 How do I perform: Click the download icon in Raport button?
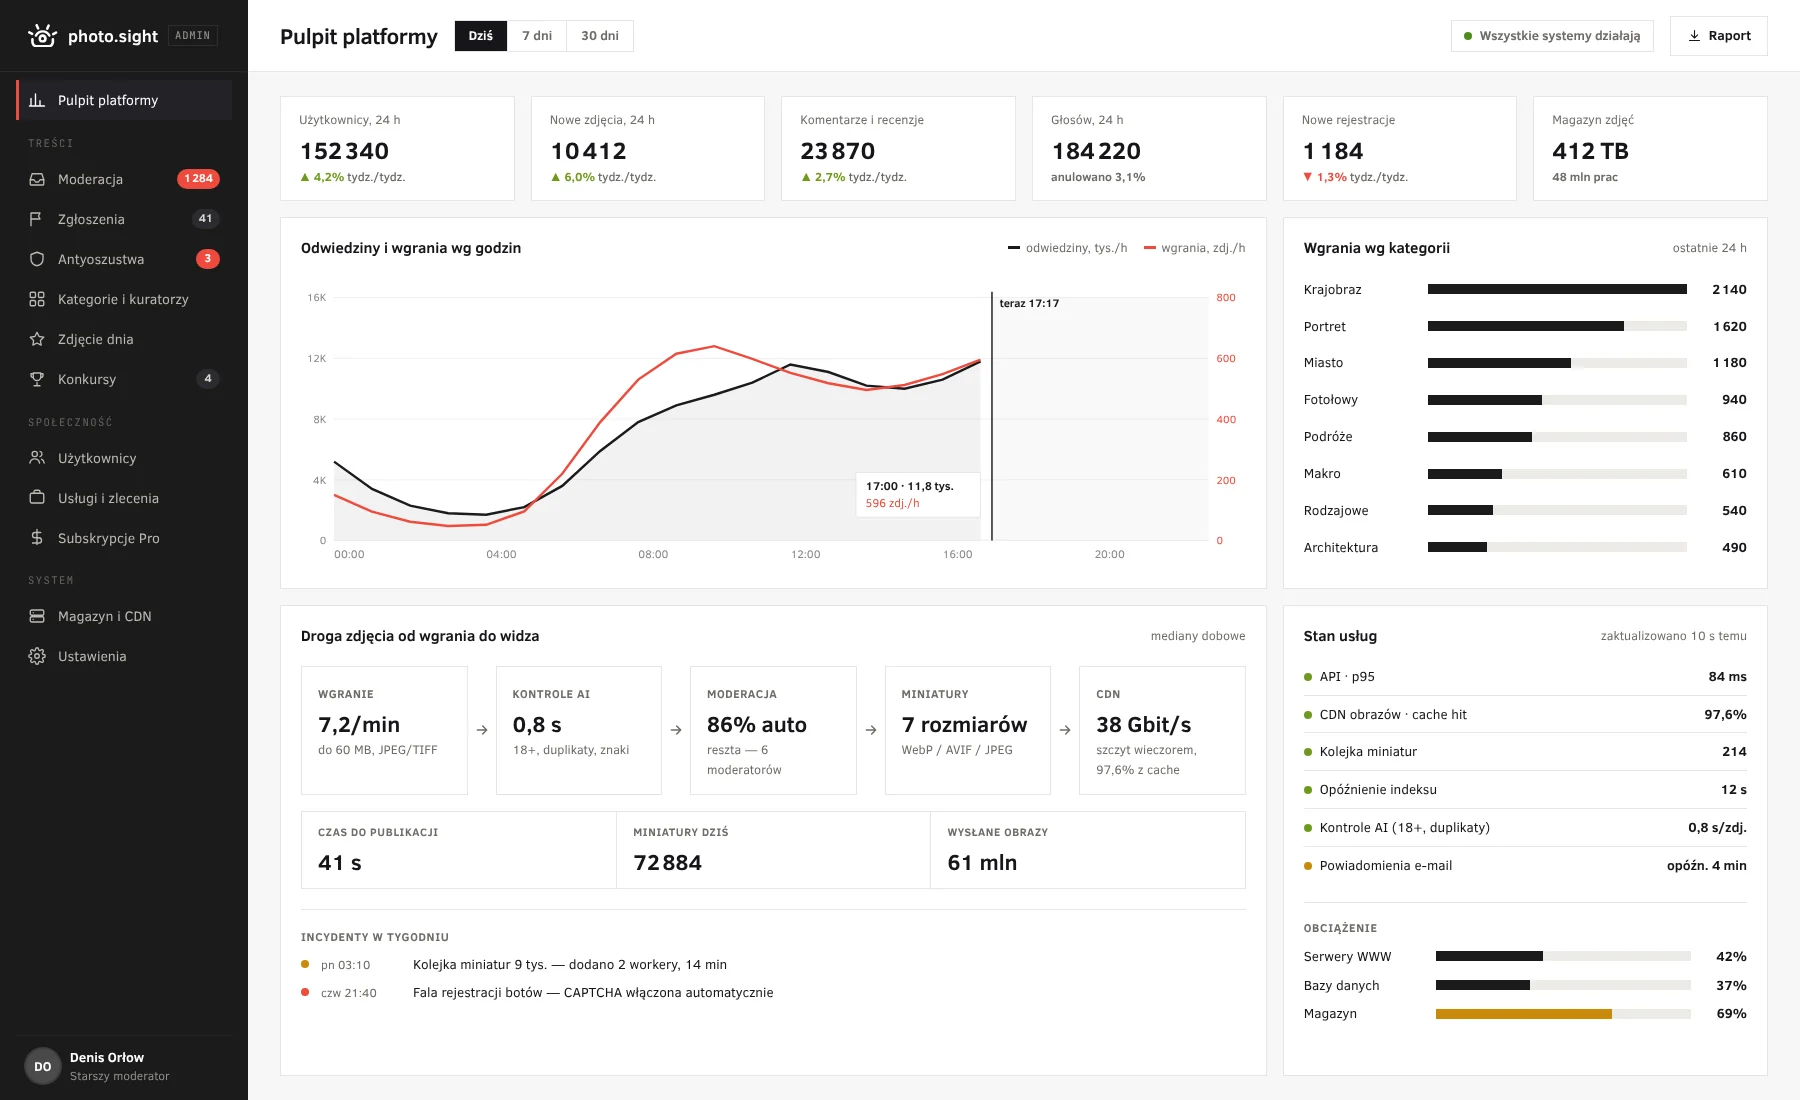[1694, 36]
